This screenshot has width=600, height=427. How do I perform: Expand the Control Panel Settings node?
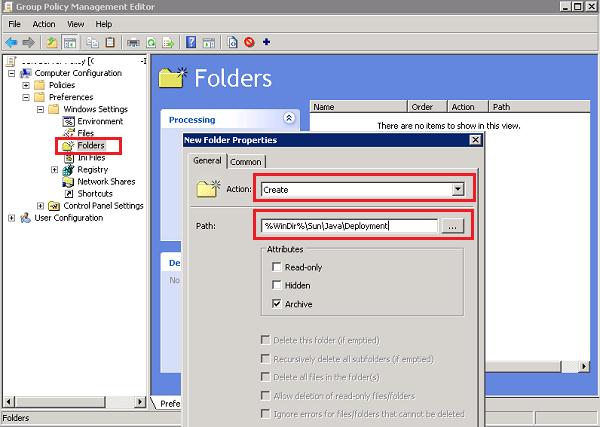[40, 206]
